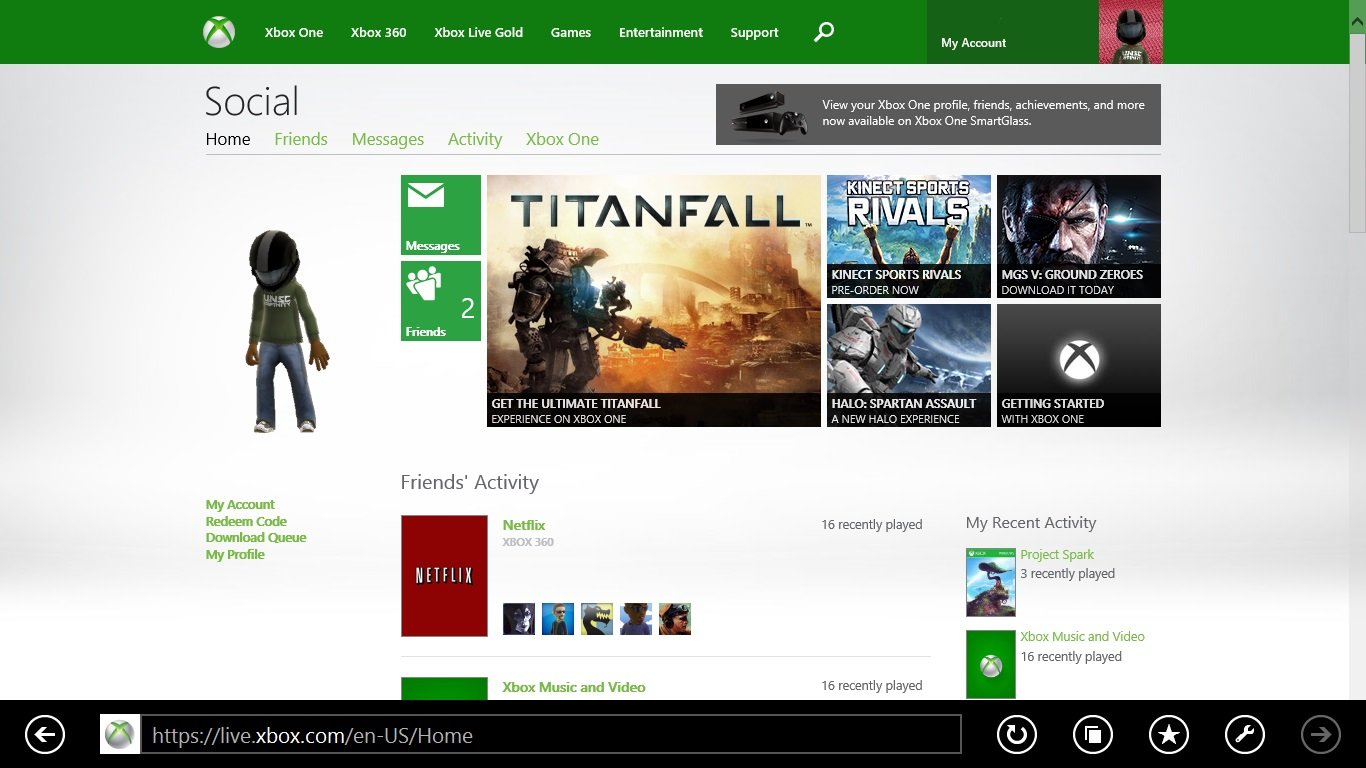Click the gamer avatar picture in header

(x=1131, y=32)
